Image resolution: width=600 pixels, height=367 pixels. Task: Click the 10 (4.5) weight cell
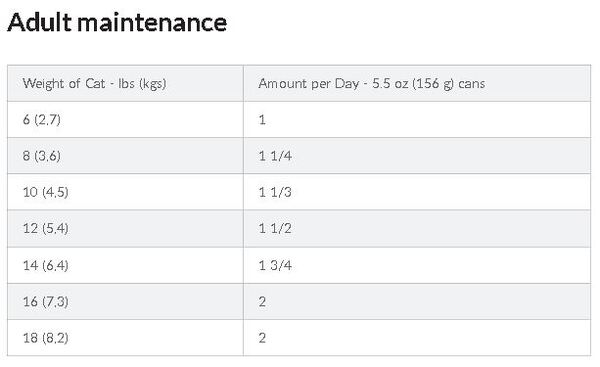coord(125,192)
